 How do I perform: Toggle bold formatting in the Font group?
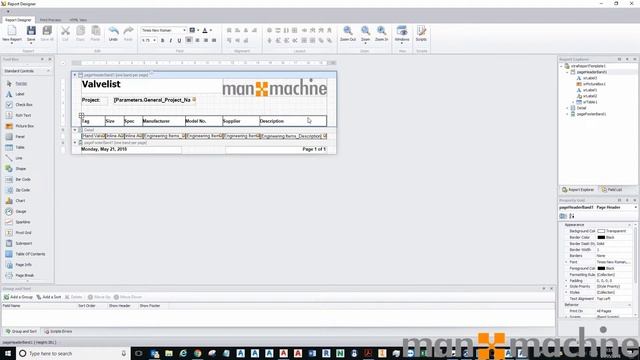coord(162,40)
